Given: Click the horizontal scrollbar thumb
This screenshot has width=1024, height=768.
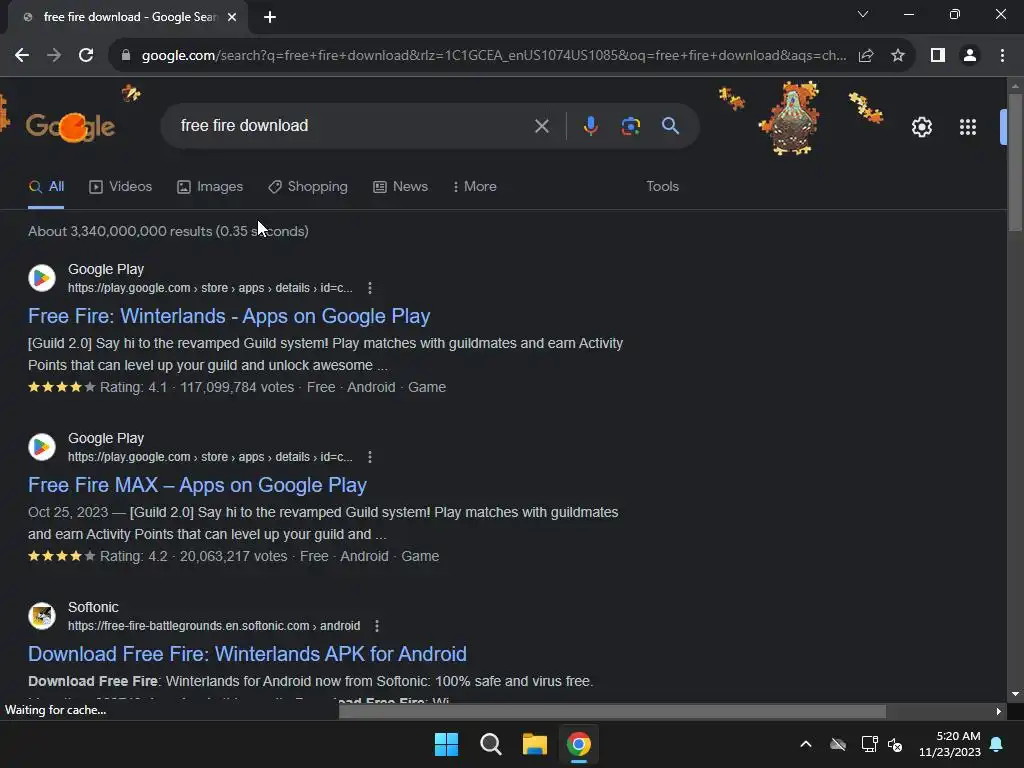Looking at the screenshot, I should coord(612,712).
